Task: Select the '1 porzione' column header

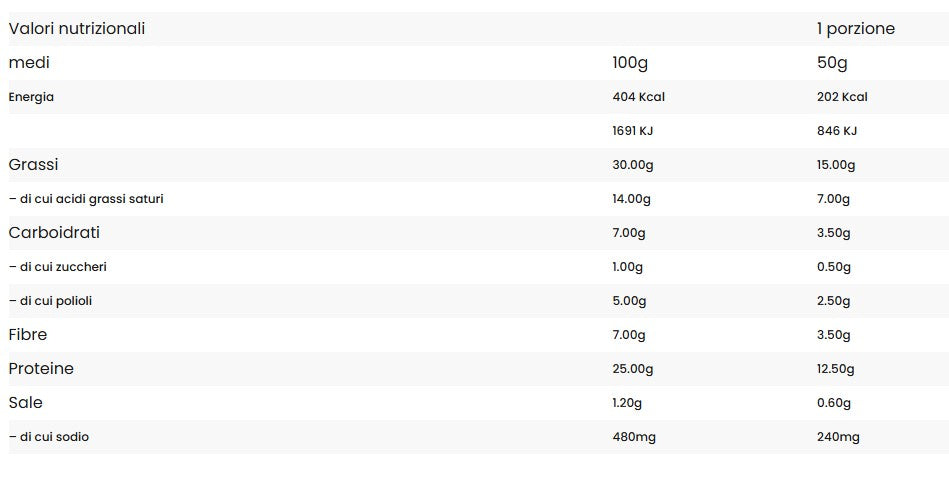Action: point(856,28)
